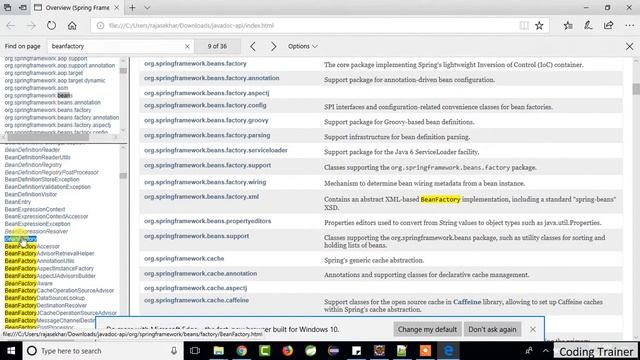Image resolution: width=640 pixels, height=360 pixels.
Task: Click Change my default button
Action: [x=427, y=329]
